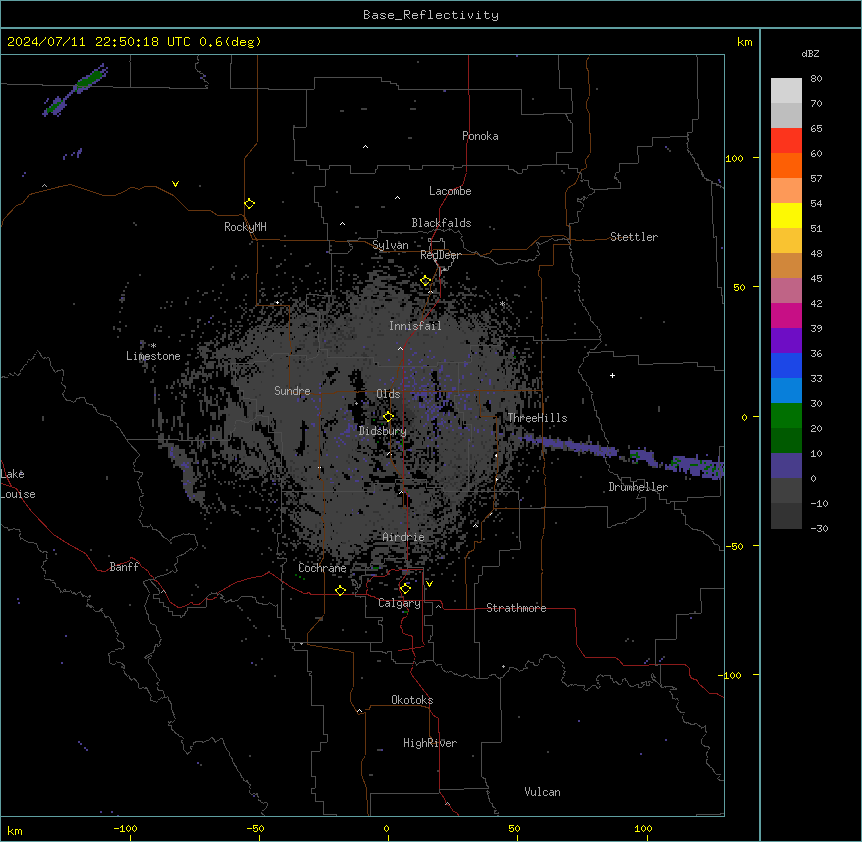Click the Strathmore label

coord(516,608)
